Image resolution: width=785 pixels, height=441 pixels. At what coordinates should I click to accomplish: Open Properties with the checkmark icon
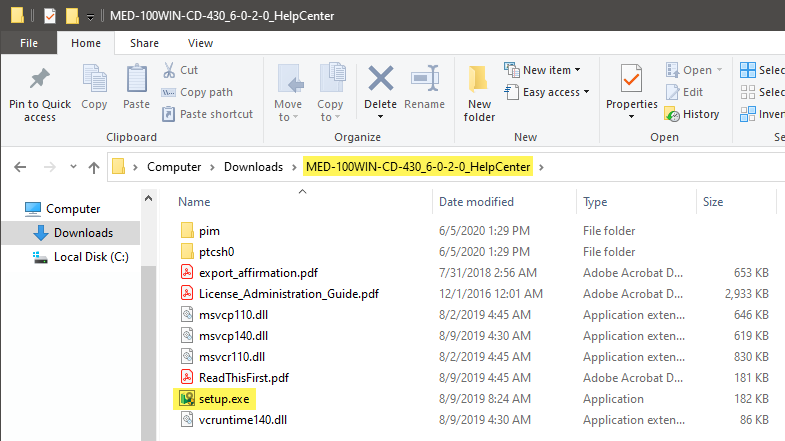(631, 80)
